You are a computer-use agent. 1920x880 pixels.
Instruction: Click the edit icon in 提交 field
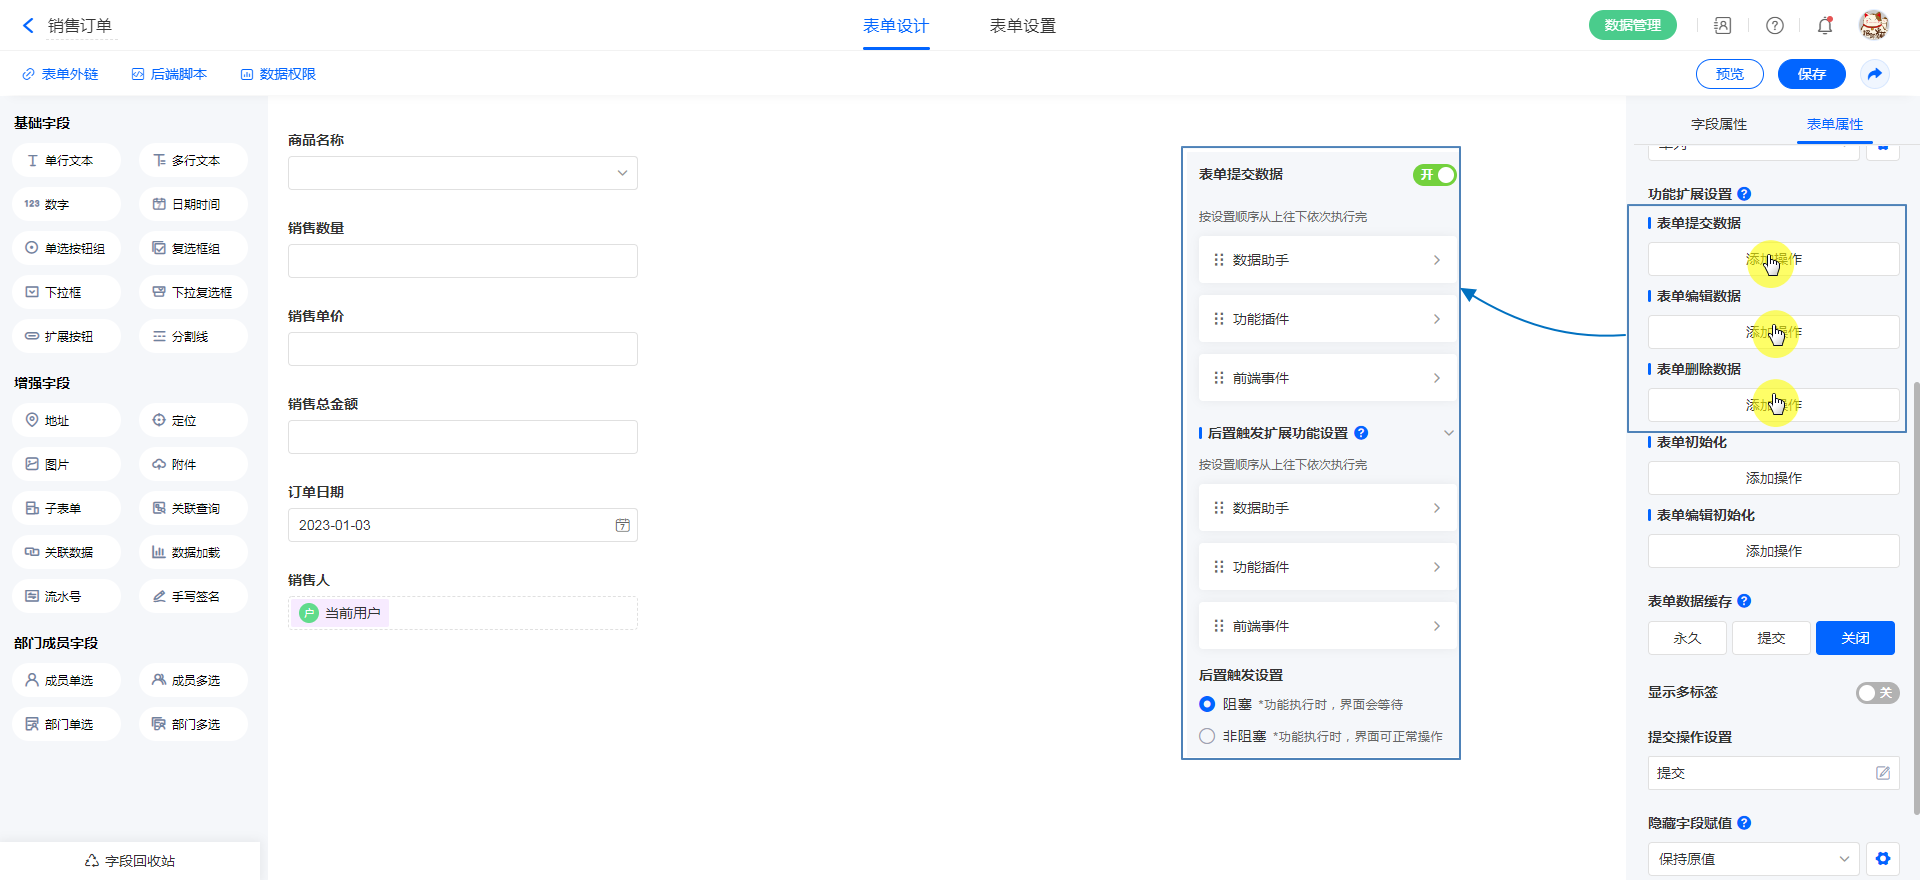1882,773
